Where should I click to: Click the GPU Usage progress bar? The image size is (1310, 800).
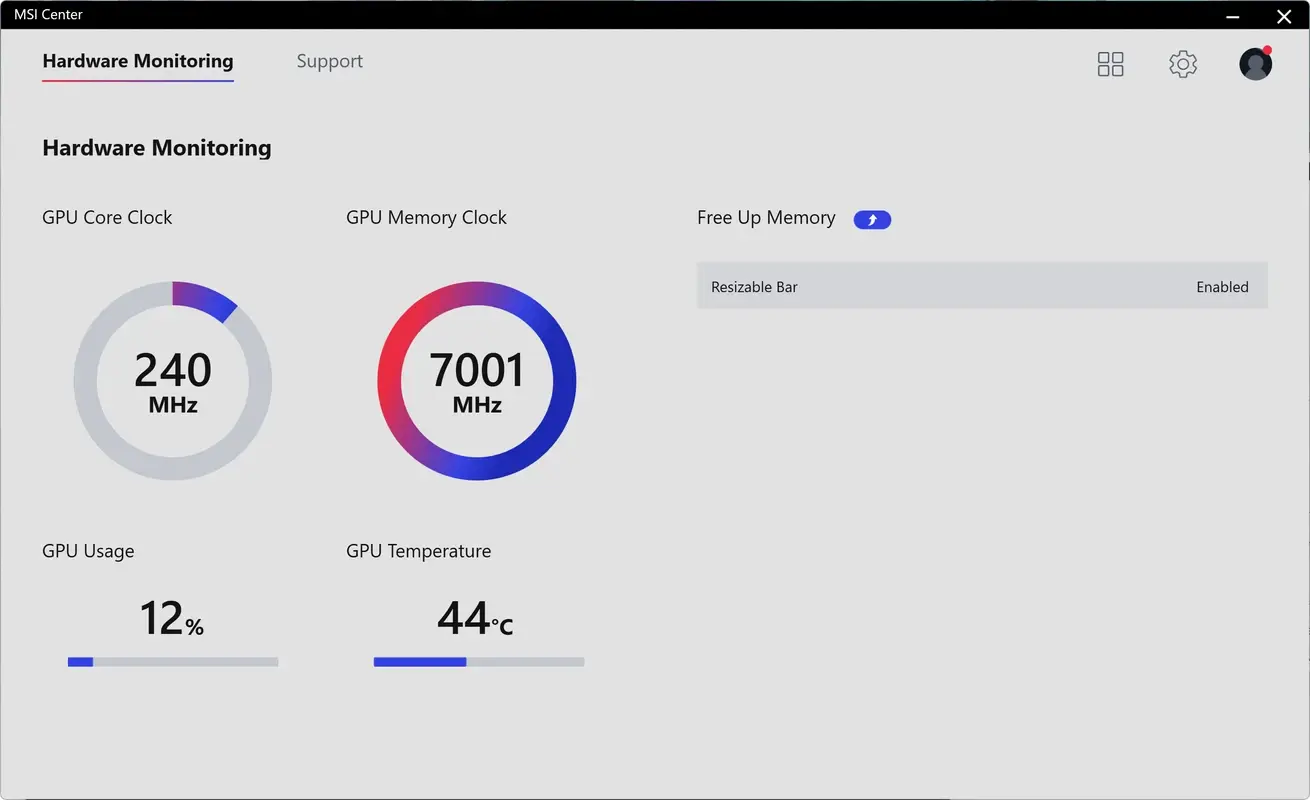(x=172, y=661)
